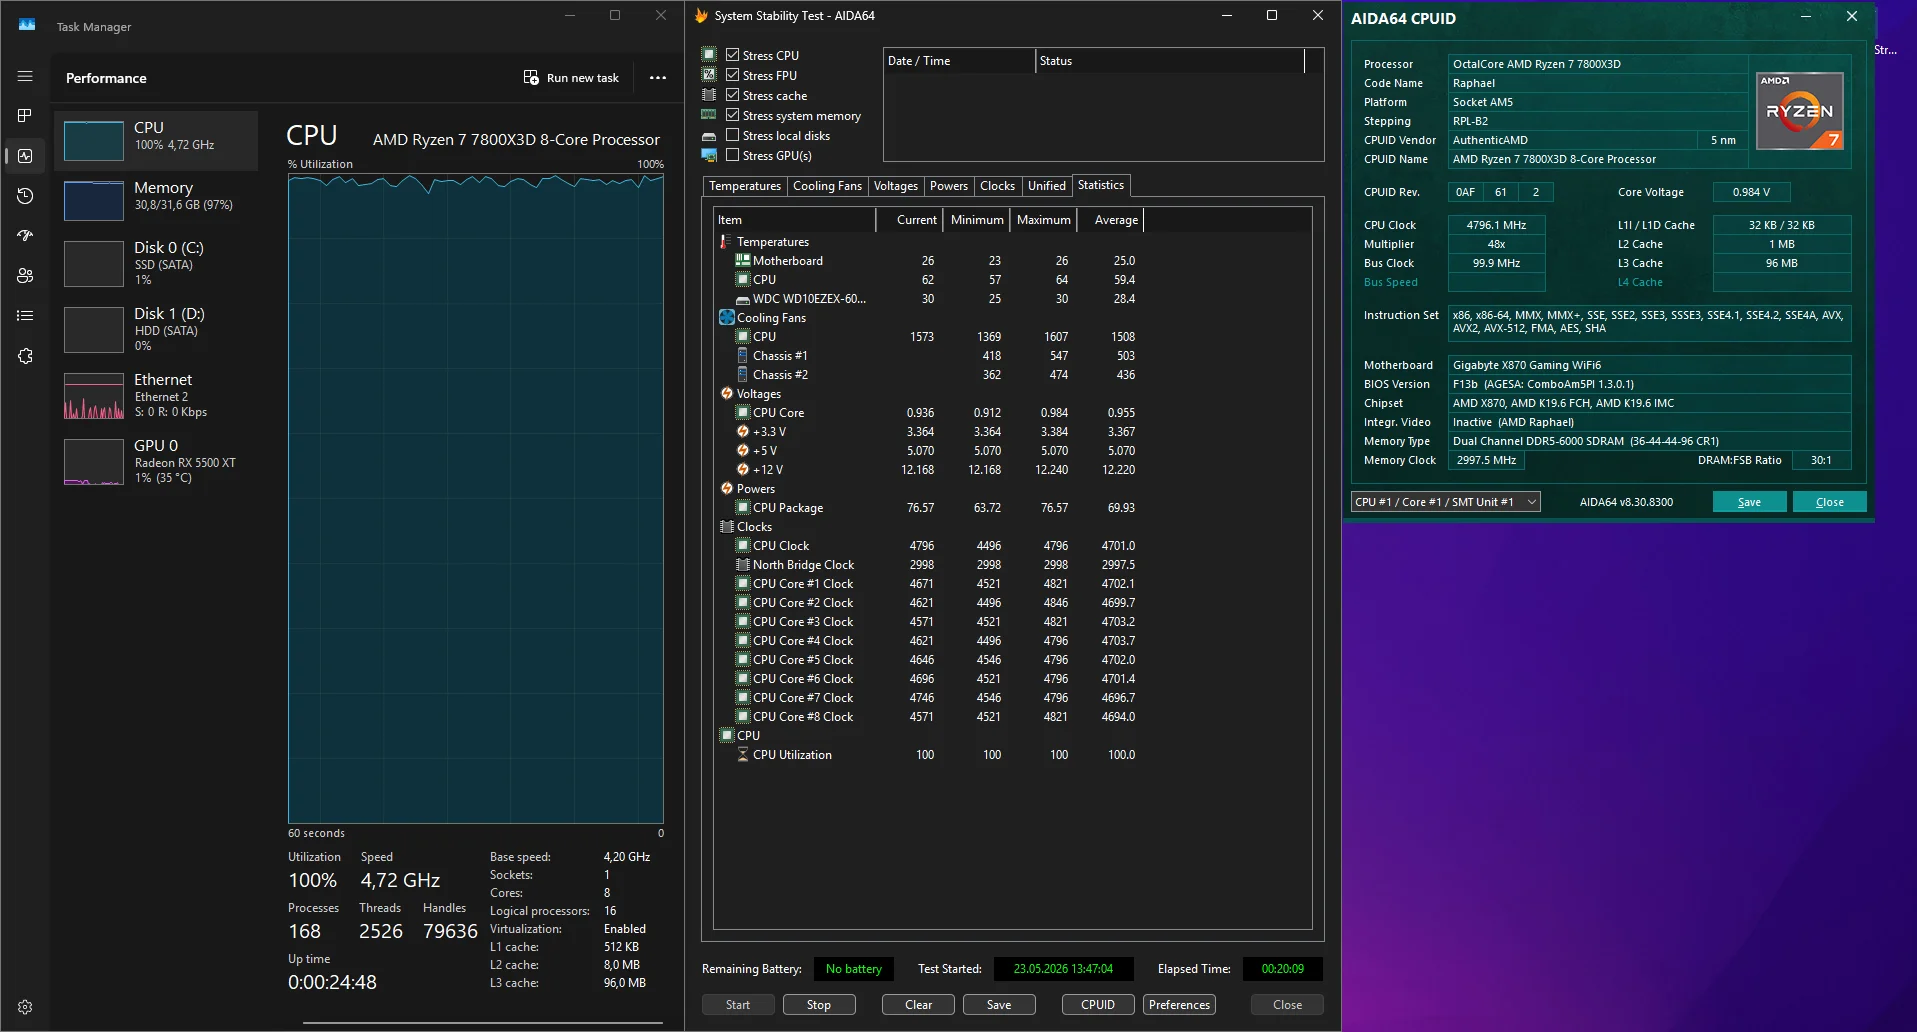
Task: Click Save in System Stability Test
Action: point(999,1005)
